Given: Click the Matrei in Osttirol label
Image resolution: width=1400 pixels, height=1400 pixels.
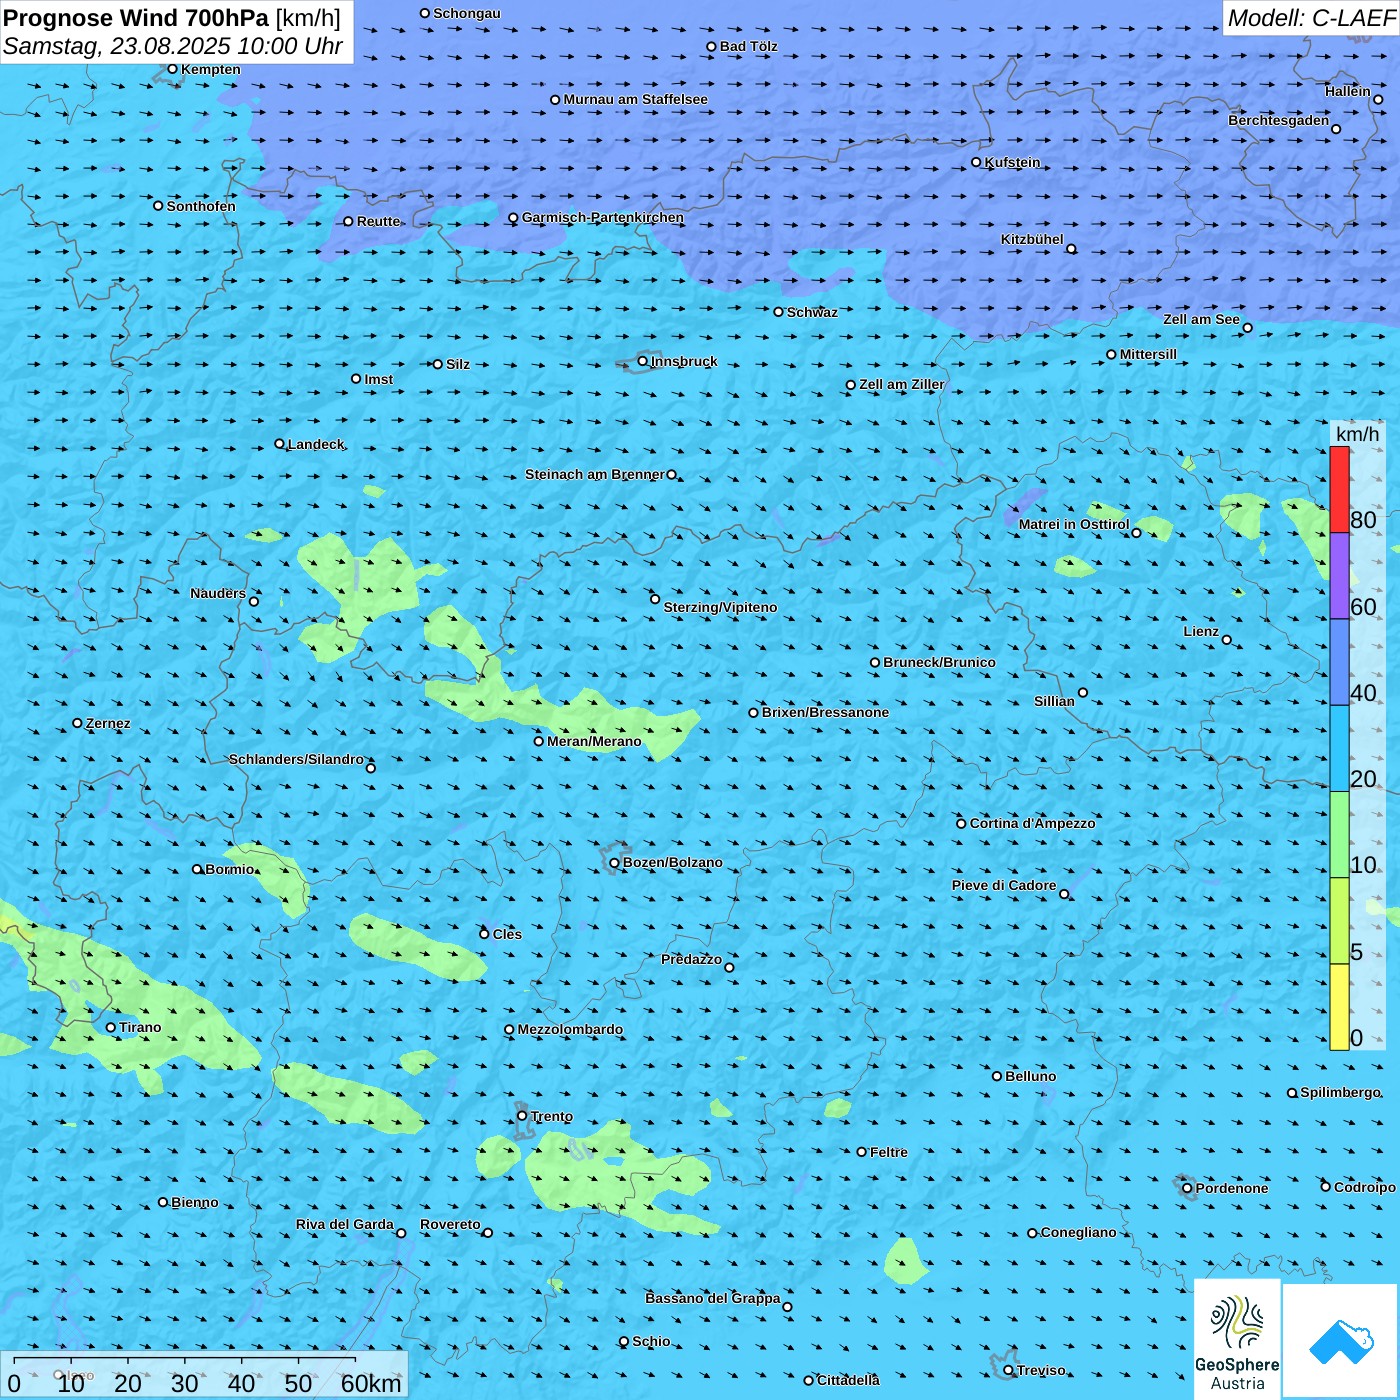Looking at the screenshot, I should pos(1074,524).
